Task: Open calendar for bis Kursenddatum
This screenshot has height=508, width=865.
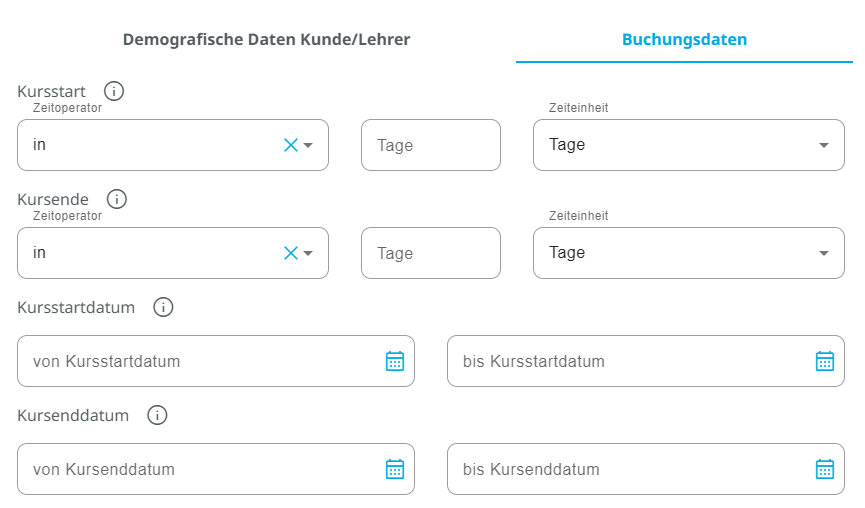Action: point(825,469)
